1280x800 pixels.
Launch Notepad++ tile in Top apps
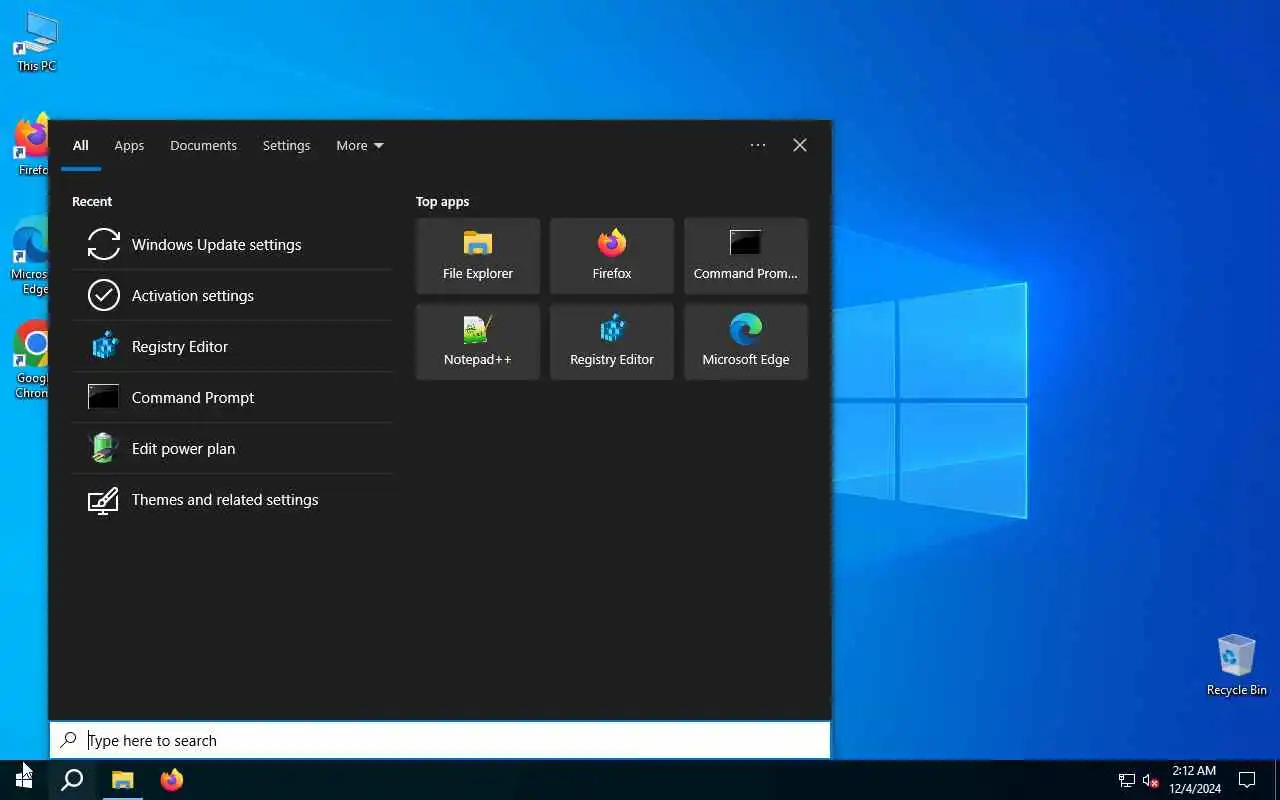click(478, 342)
